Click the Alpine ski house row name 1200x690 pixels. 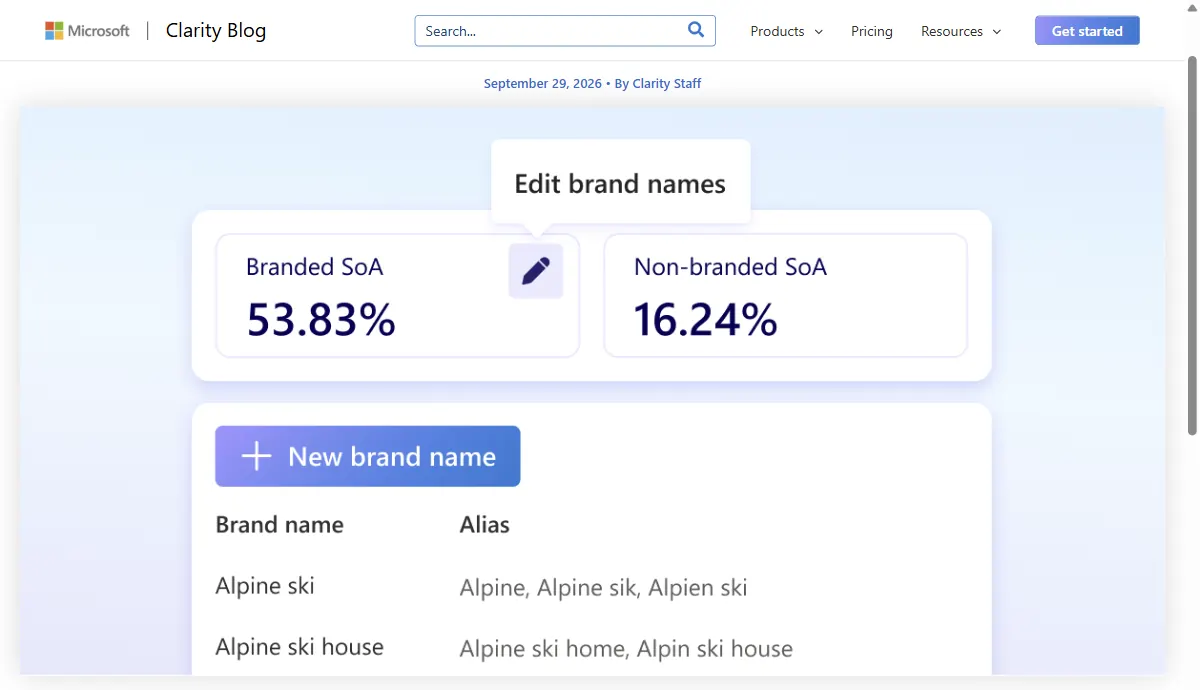pyautogui.click(x=299, y=647)
